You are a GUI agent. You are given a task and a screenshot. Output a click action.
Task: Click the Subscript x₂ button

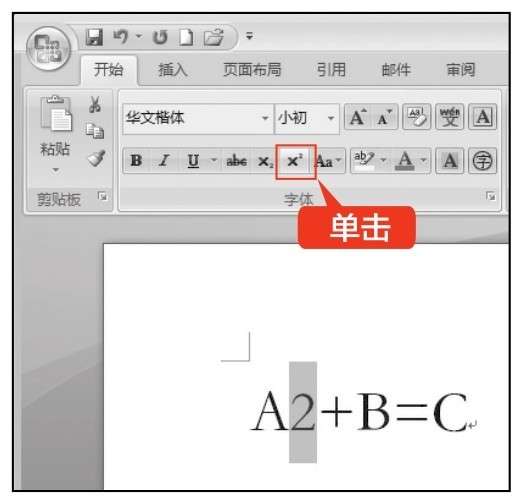pos(266,161)
